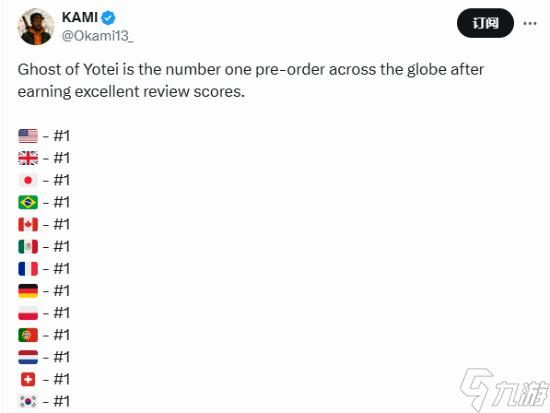Screen dimensions: 550x413
Task: Click the United Kingdom flag emoji
Action: 28,158
